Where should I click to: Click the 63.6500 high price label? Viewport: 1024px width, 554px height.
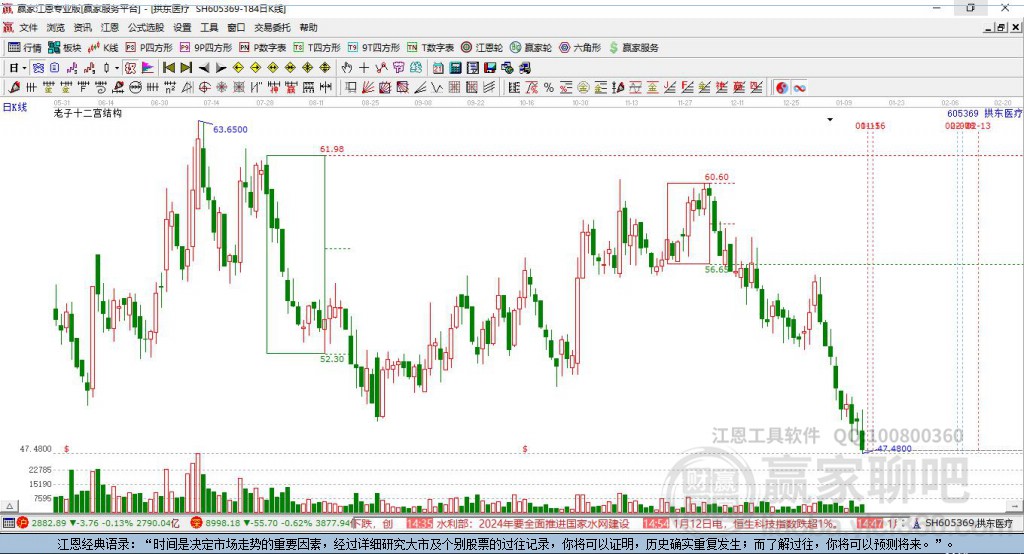click(x=231, y=129)
